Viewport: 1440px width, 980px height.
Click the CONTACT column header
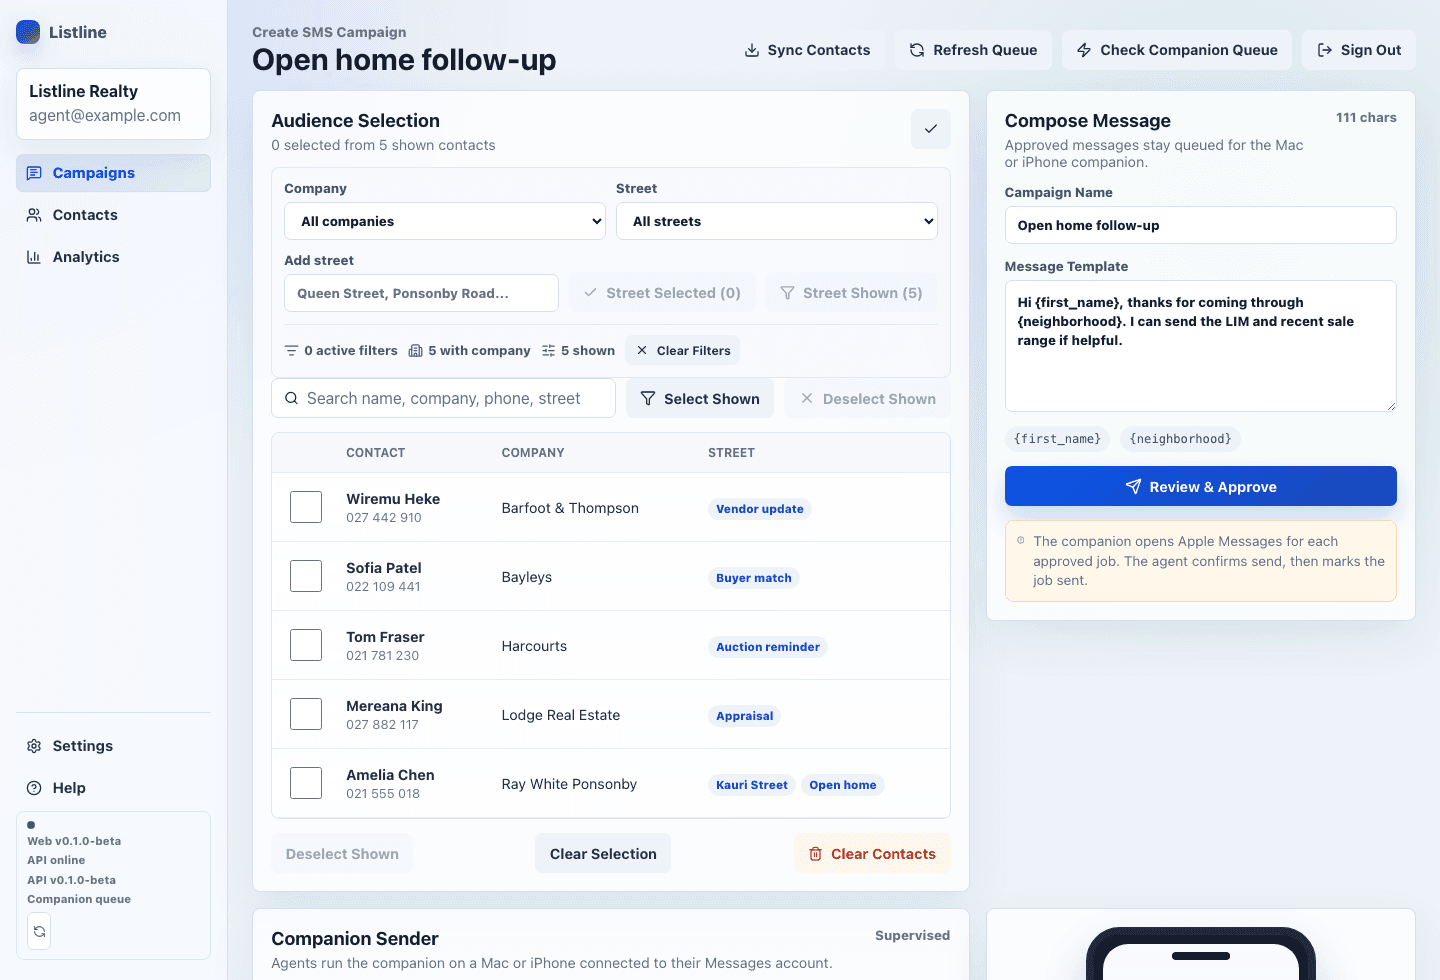point(375,453)
